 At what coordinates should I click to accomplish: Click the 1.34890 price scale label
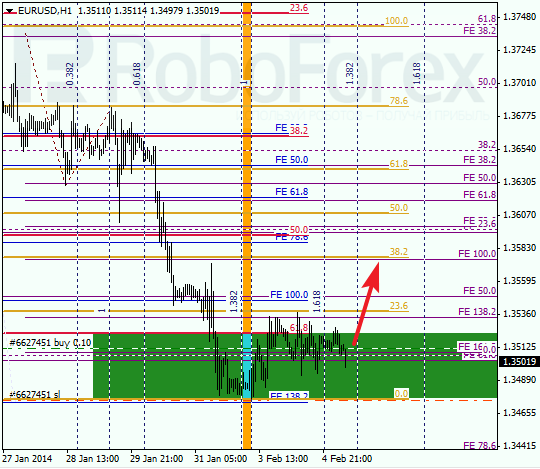pos(520,380)
